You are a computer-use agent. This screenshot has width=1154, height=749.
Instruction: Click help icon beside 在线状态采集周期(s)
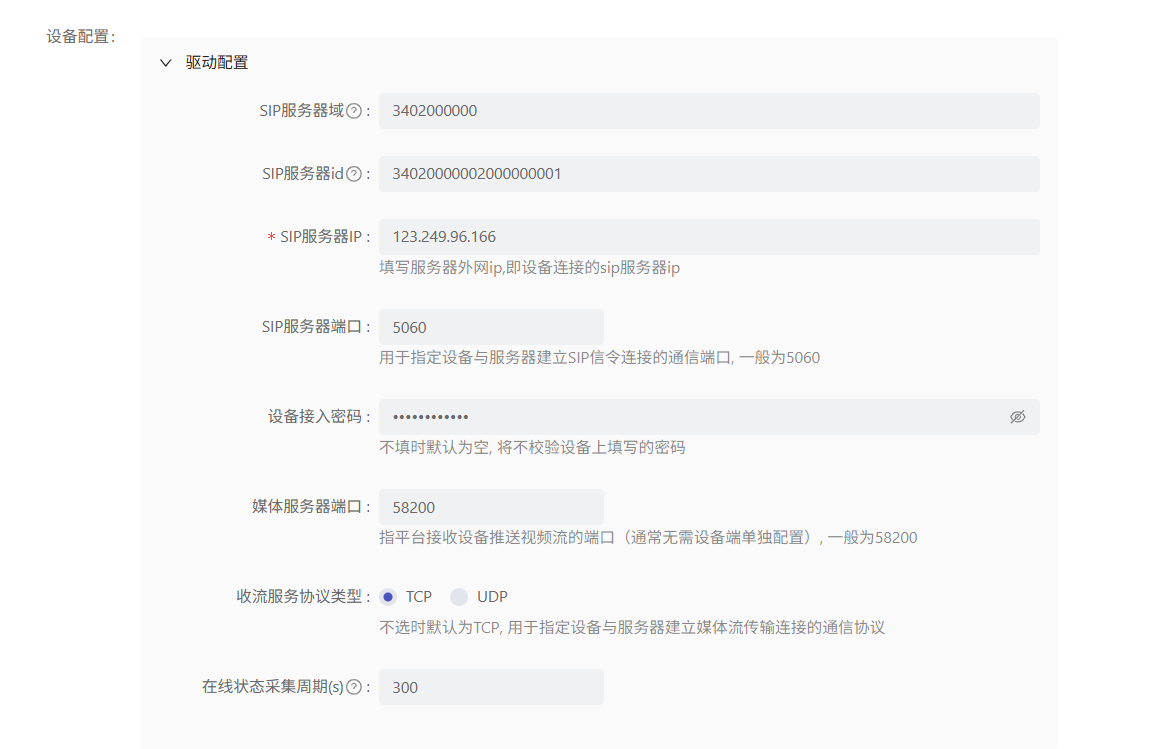[x=353, y=687]
